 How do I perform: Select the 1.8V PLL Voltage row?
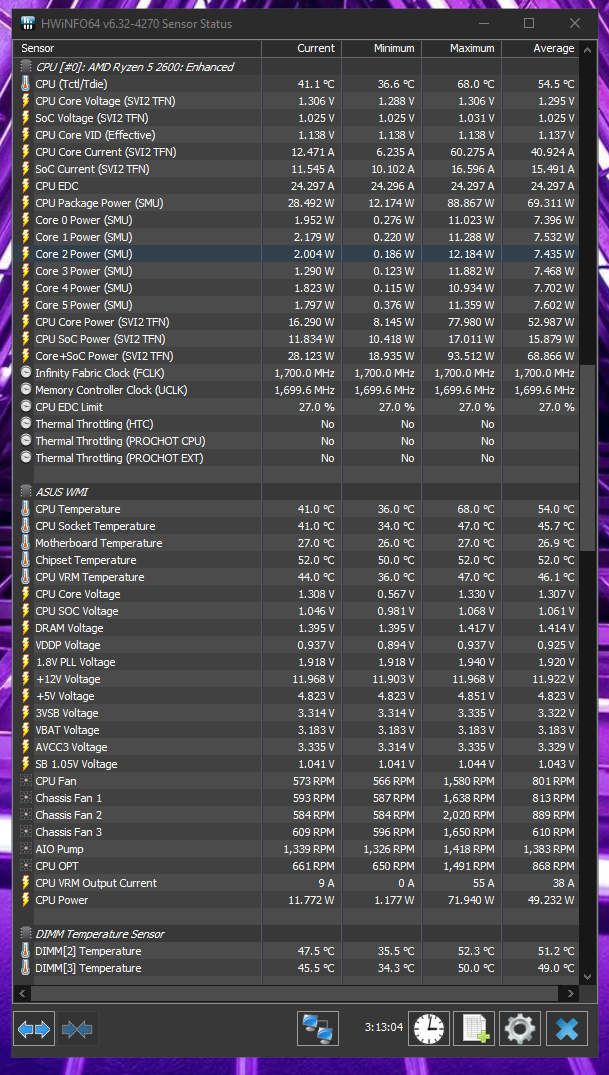[296, 662]
